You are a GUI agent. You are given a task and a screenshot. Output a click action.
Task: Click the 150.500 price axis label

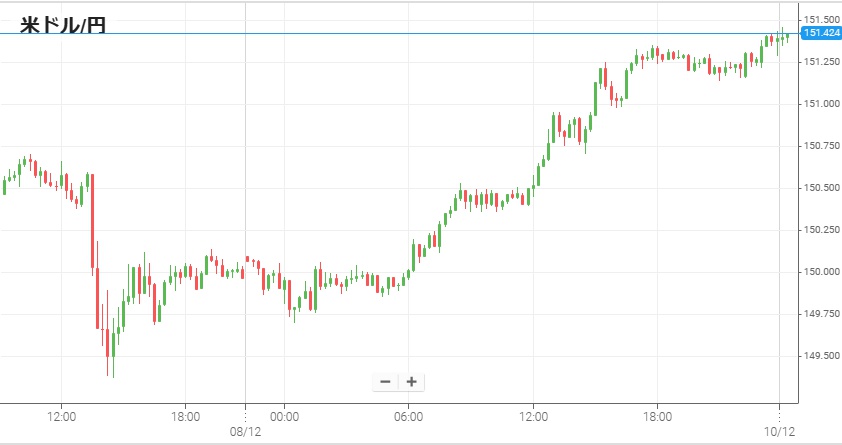pyautogui.click(x=821, y=187)
